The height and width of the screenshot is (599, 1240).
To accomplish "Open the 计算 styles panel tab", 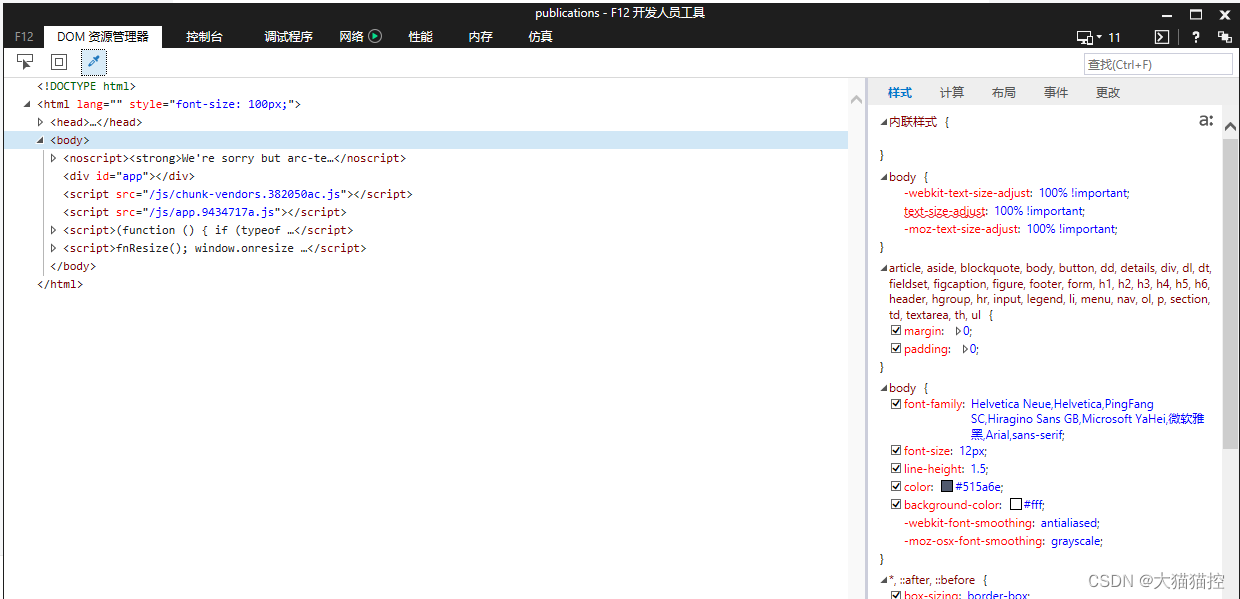I will pos(951,92).
